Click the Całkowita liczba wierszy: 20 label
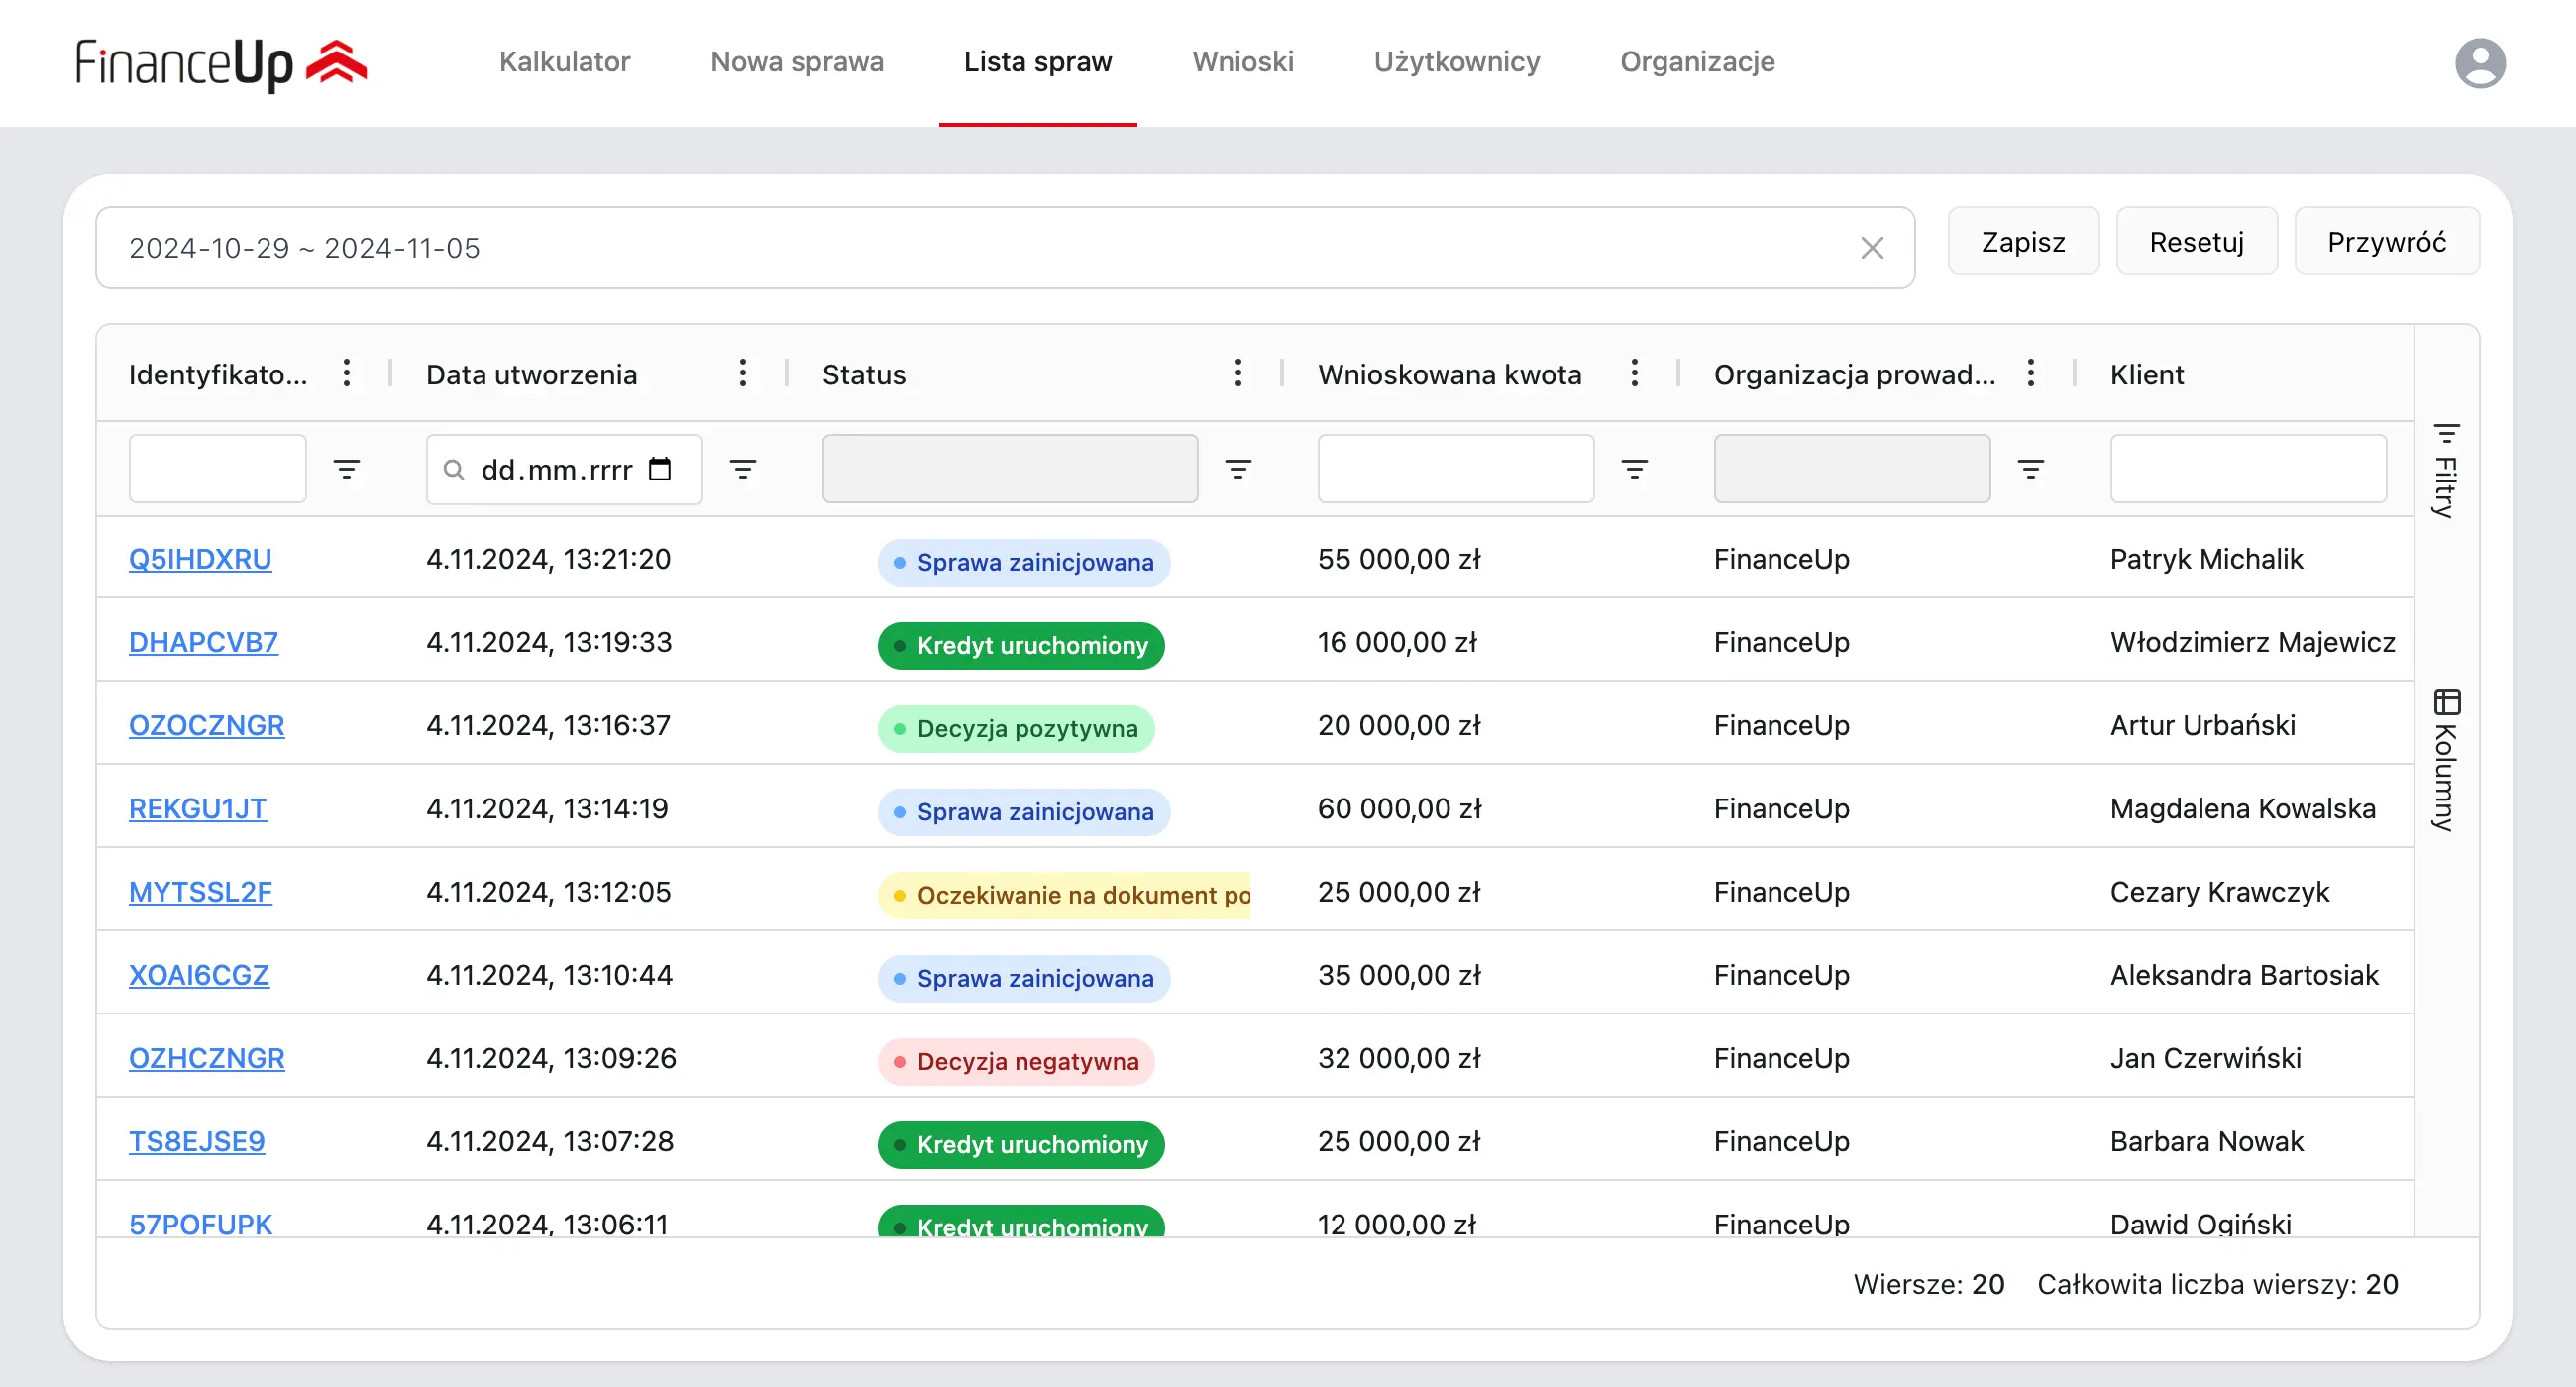 [x=2217, y=1284]
